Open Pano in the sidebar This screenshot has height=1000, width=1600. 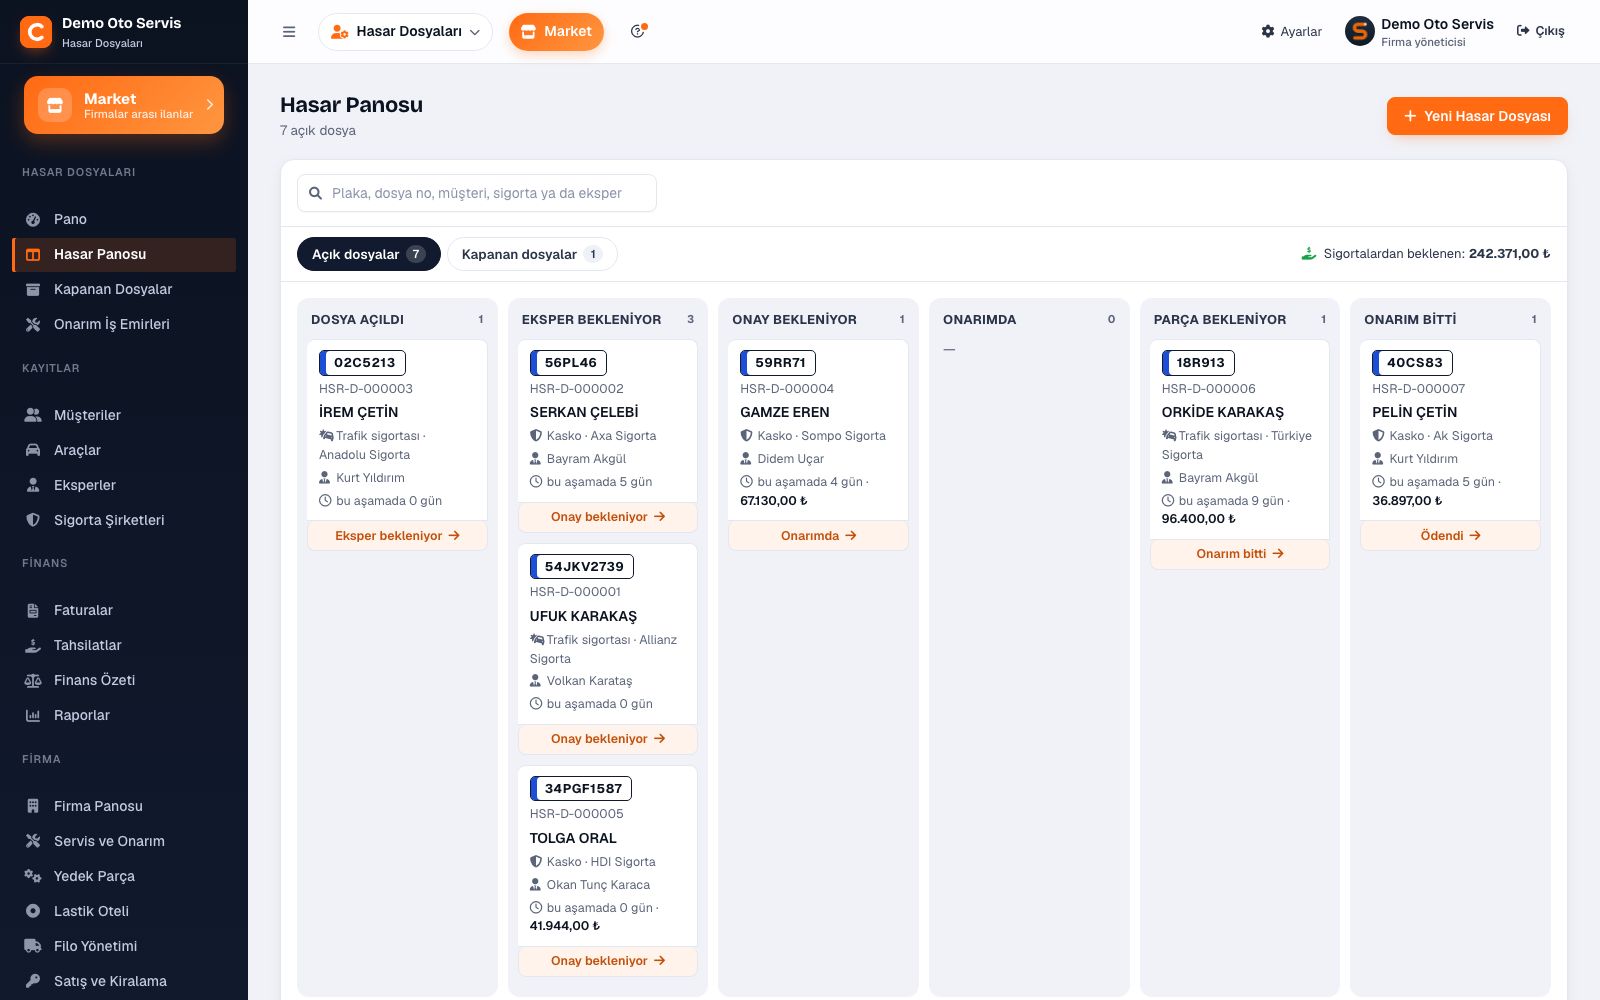pos(124,219)
